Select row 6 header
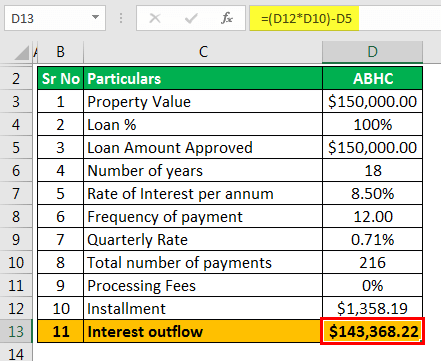Viewport: 441px width, 361px height. [x=16, y=170]
